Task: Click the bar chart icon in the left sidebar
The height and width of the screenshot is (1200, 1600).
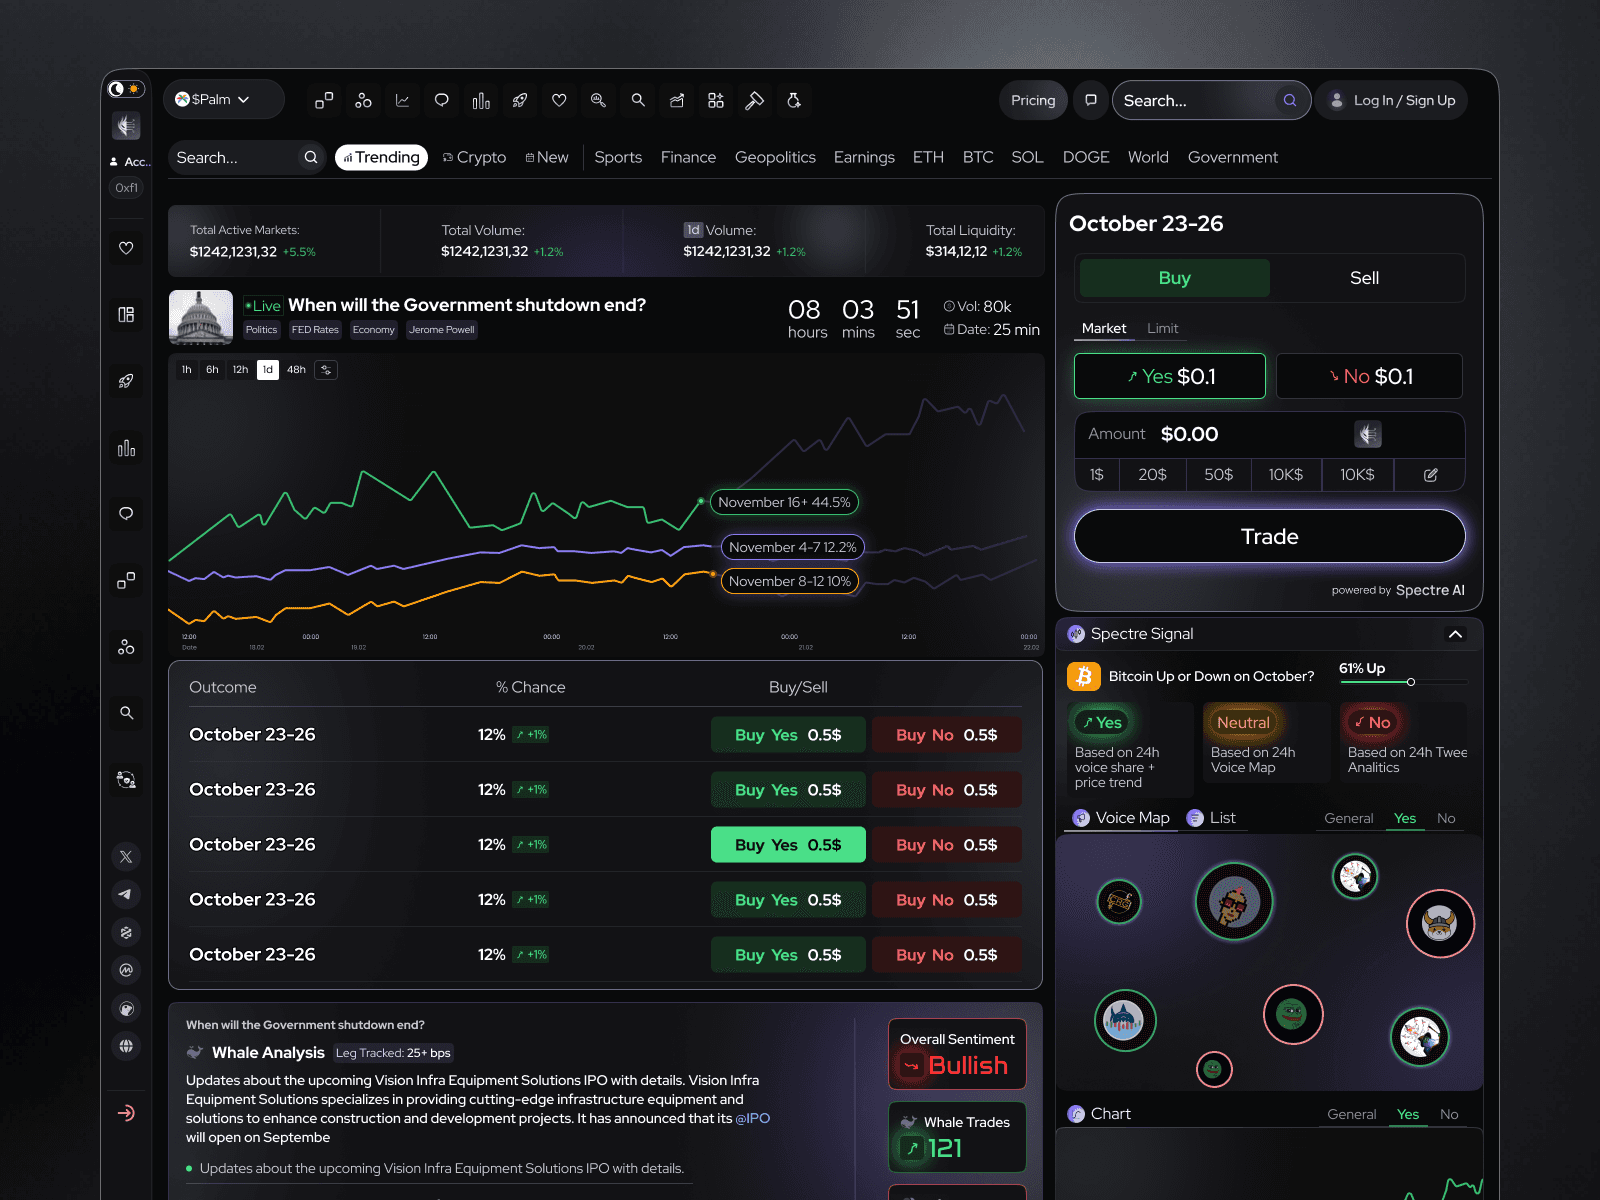Action: (x=126, y=448)
